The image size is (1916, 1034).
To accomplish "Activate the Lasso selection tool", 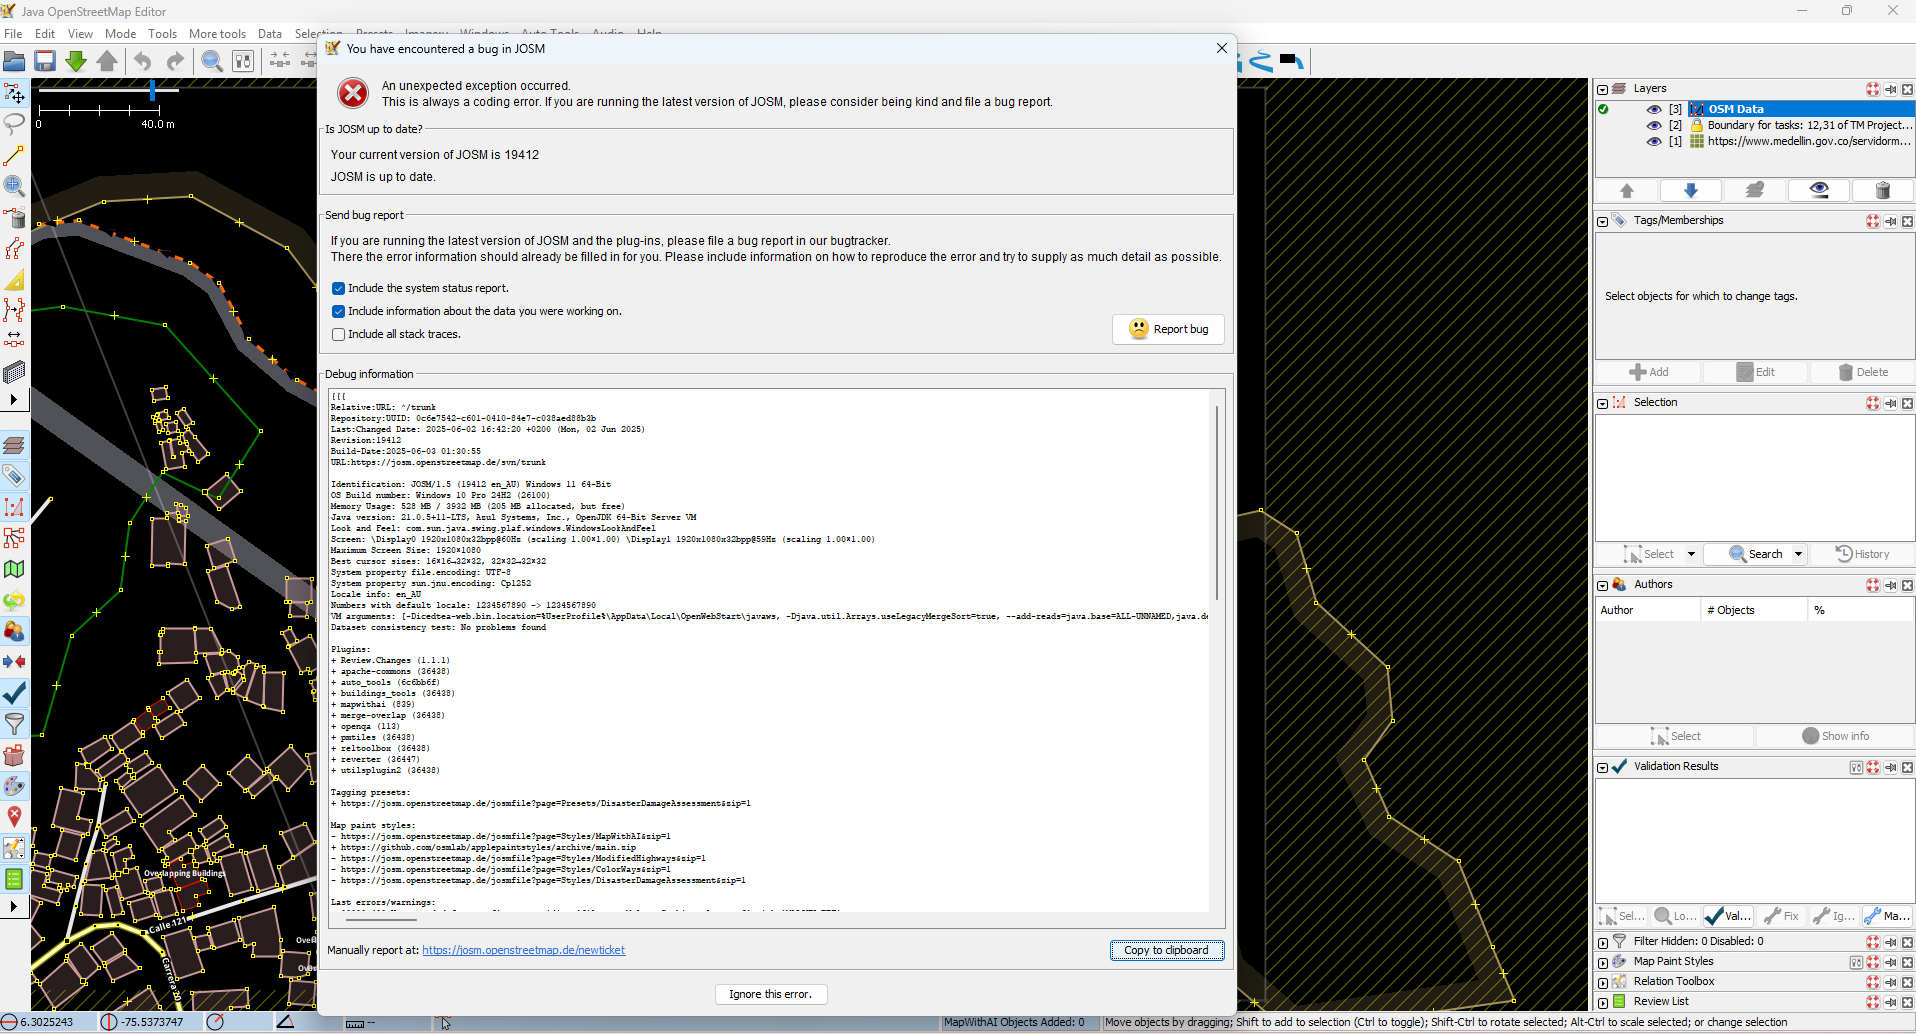I will [x=14, y=124].
